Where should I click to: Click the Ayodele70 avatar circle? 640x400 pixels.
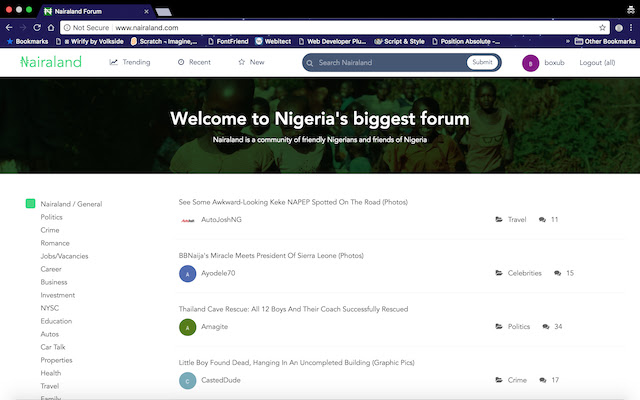click(x=188, y=273)
